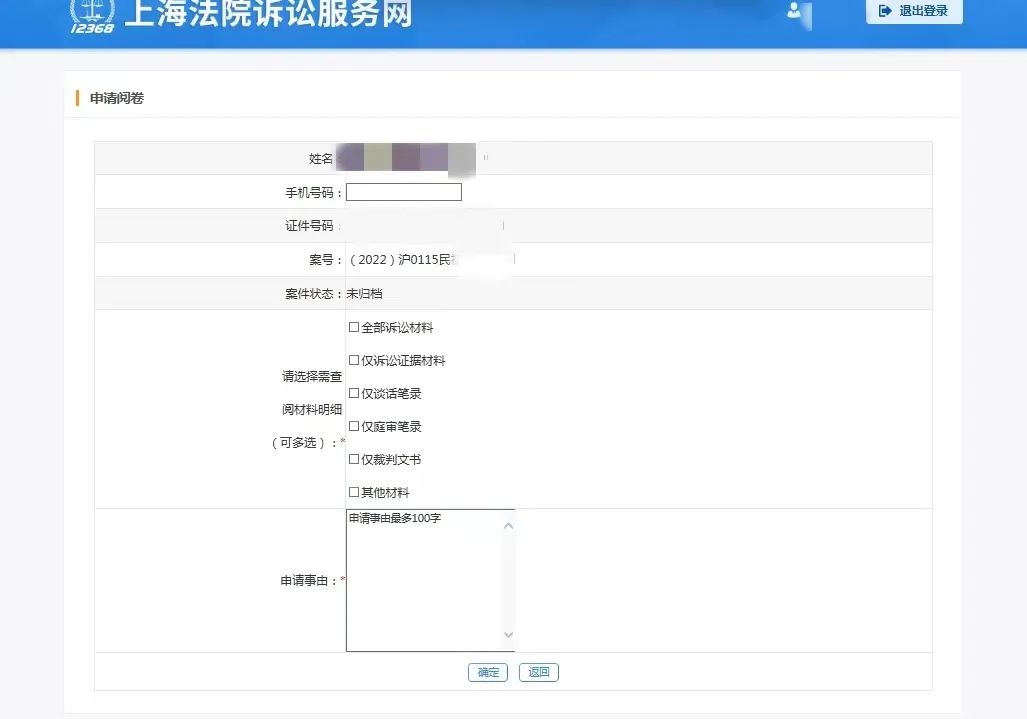Check the 仅诉讼证据材料 checkbox
This screenshot has height=719, width=1027.
tap(354, 360)
